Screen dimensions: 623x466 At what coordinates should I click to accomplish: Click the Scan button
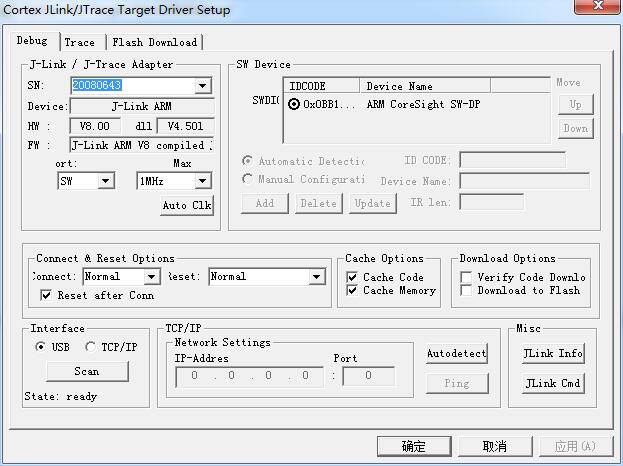pos(87,371)
